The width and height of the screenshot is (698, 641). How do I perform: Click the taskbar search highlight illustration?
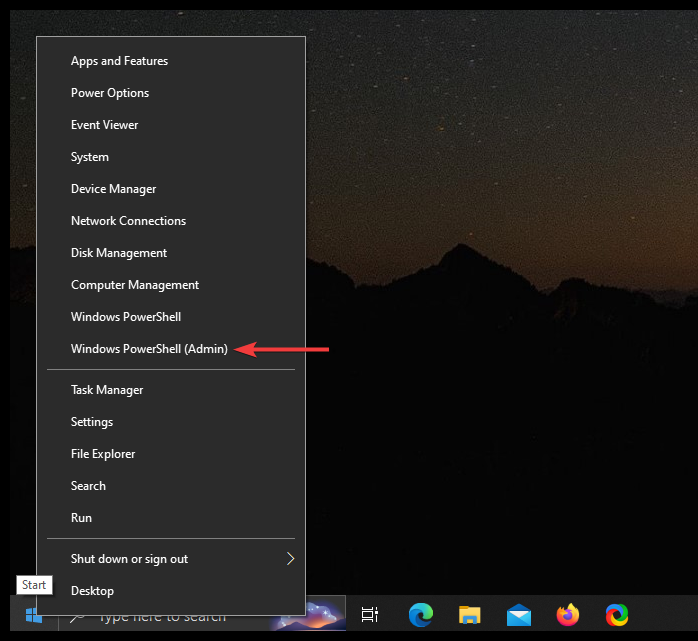[x=326, y=616]
